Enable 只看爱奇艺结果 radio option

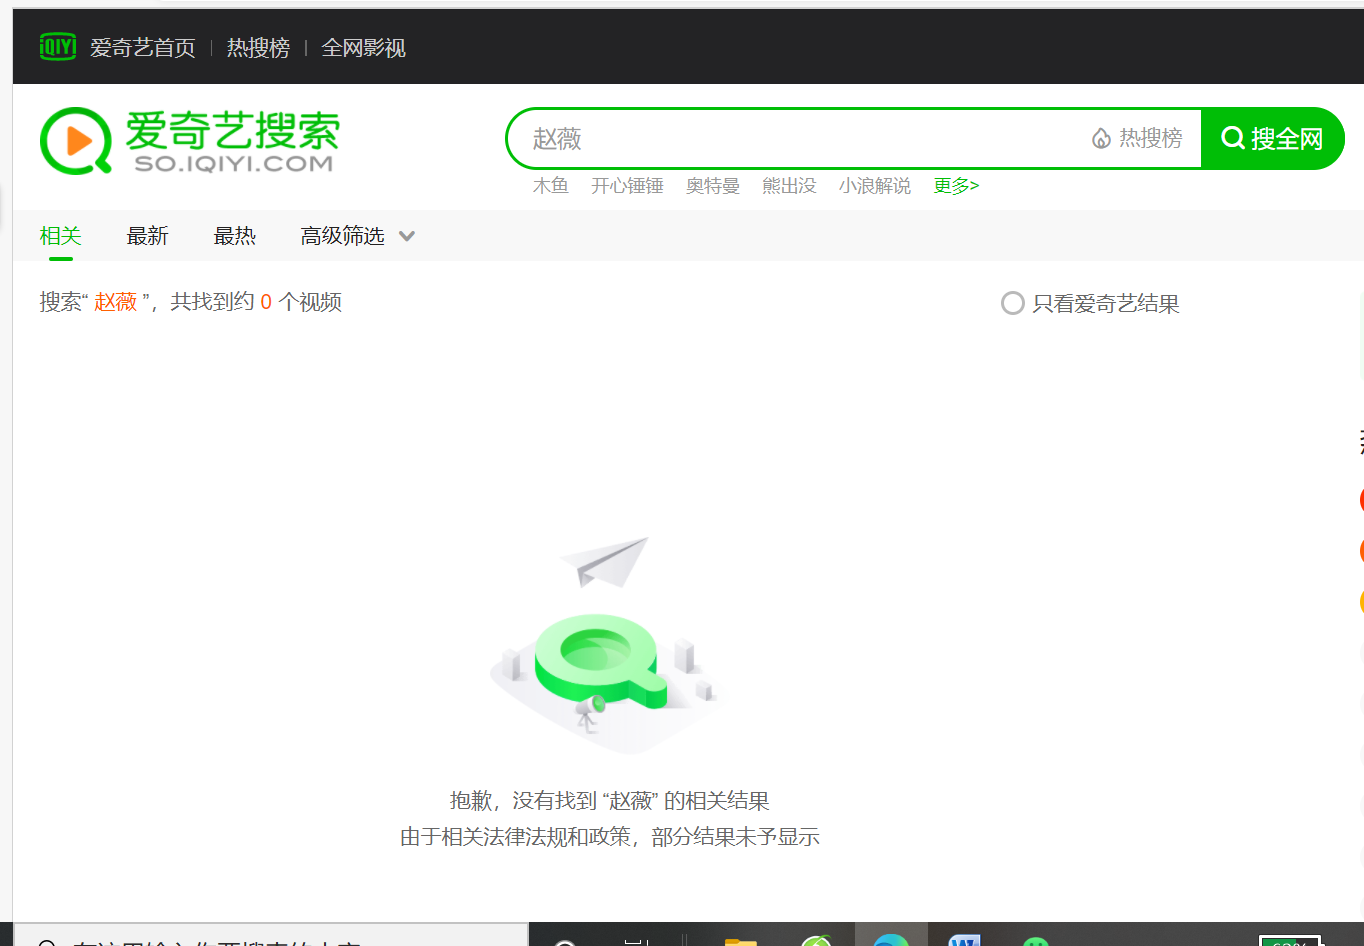pyautogui.click(x=1012, y=303)
